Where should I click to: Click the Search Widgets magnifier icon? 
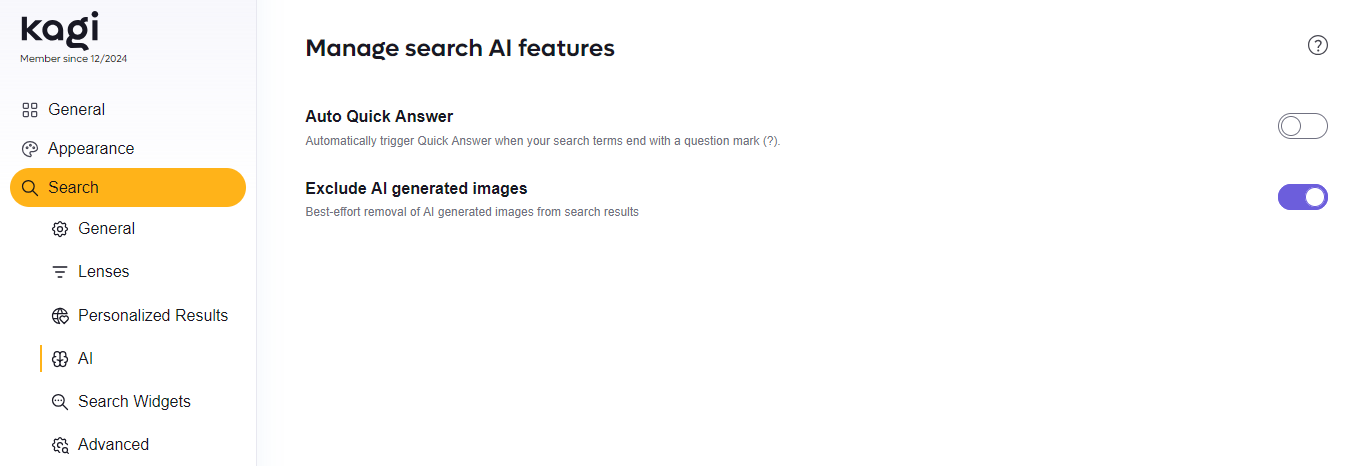(x=60, y=402)
